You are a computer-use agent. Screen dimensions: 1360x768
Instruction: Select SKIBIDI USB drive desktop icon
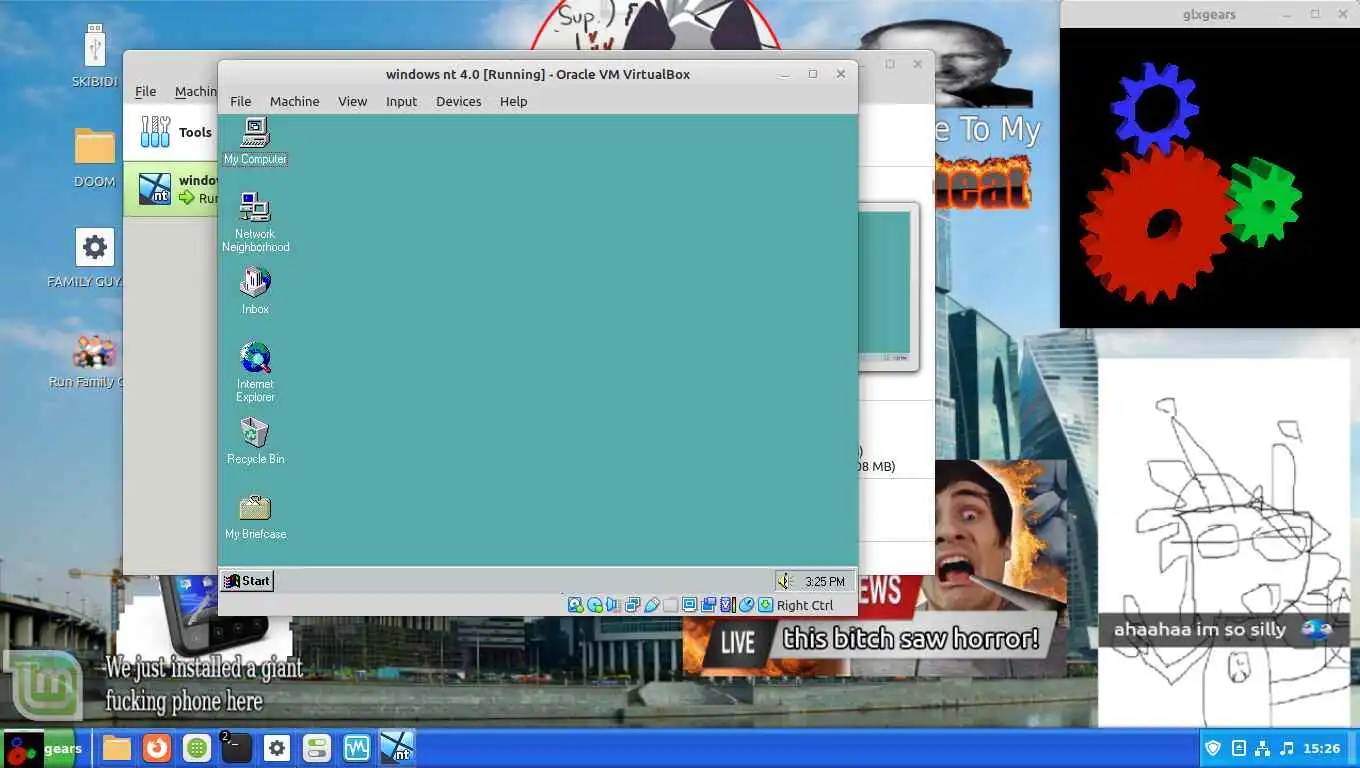(x=95, y=57)
